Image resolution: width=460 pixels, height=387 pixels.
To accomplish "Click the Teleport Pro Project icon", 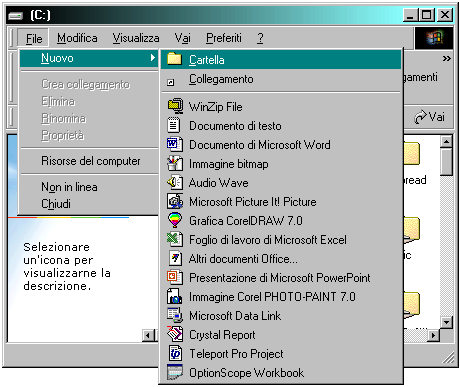I will [x=175, y=353].
